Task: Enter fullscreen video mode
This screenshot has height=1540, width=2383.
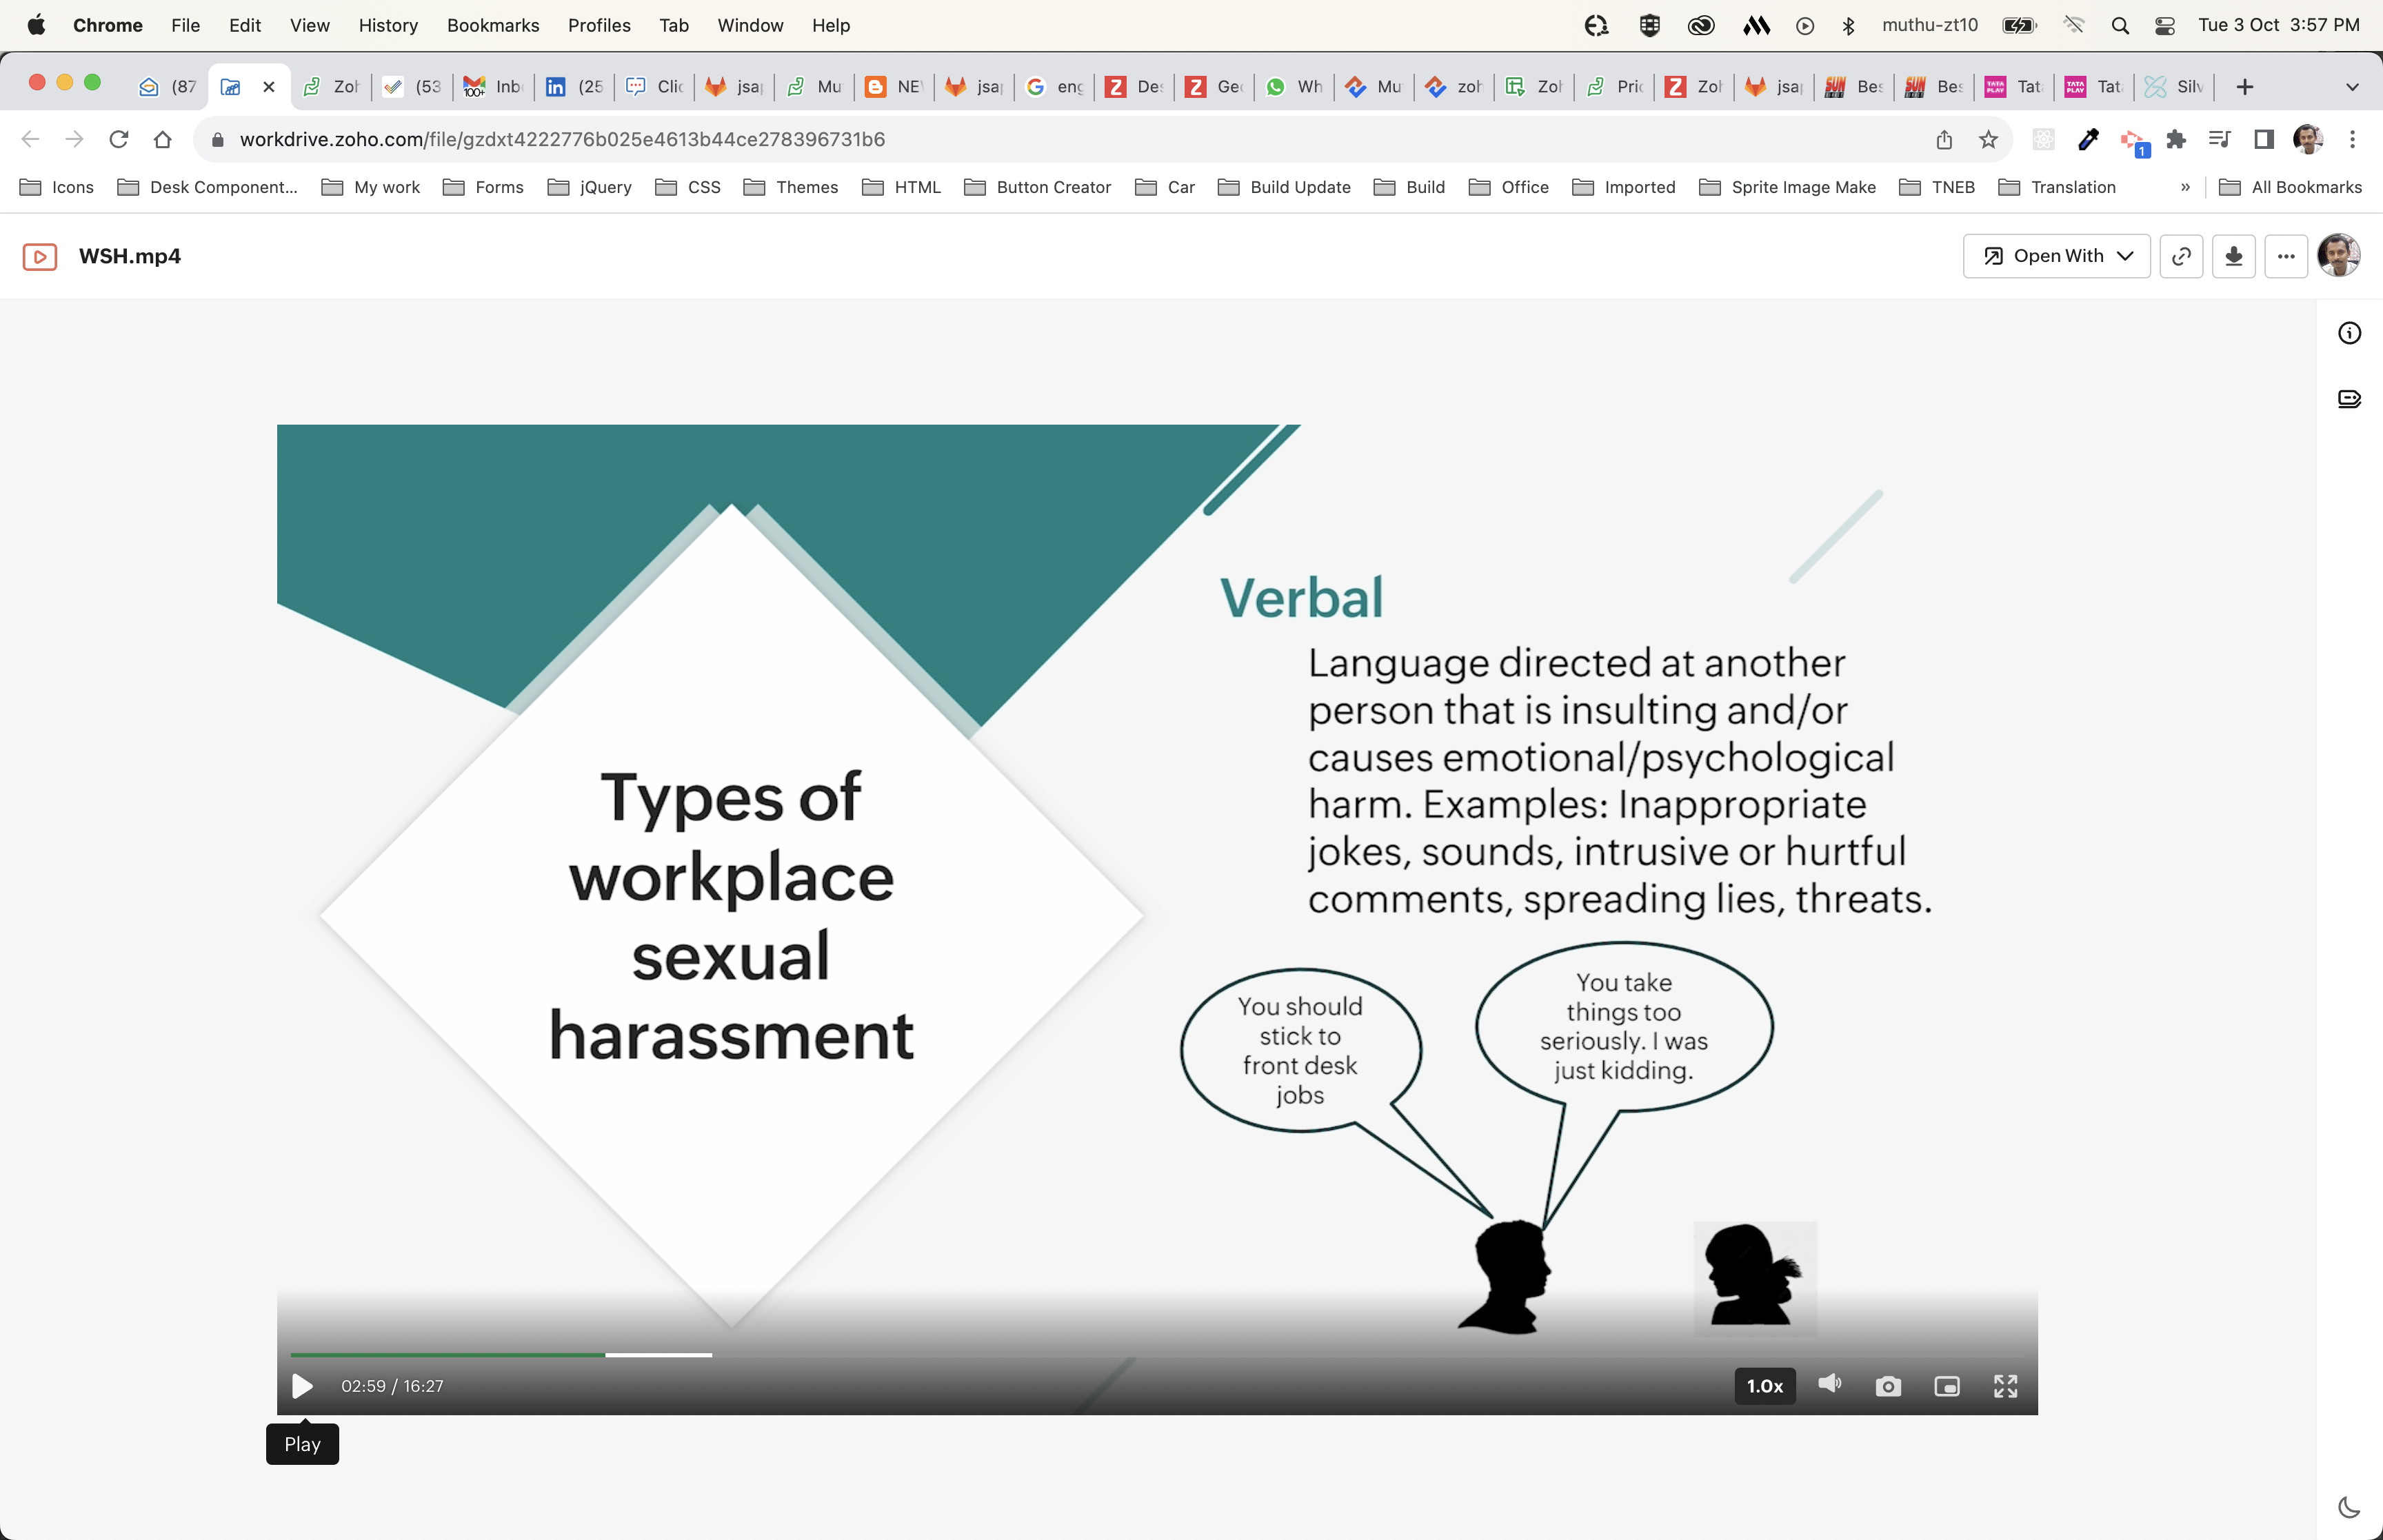Action: (2005, 1386)
